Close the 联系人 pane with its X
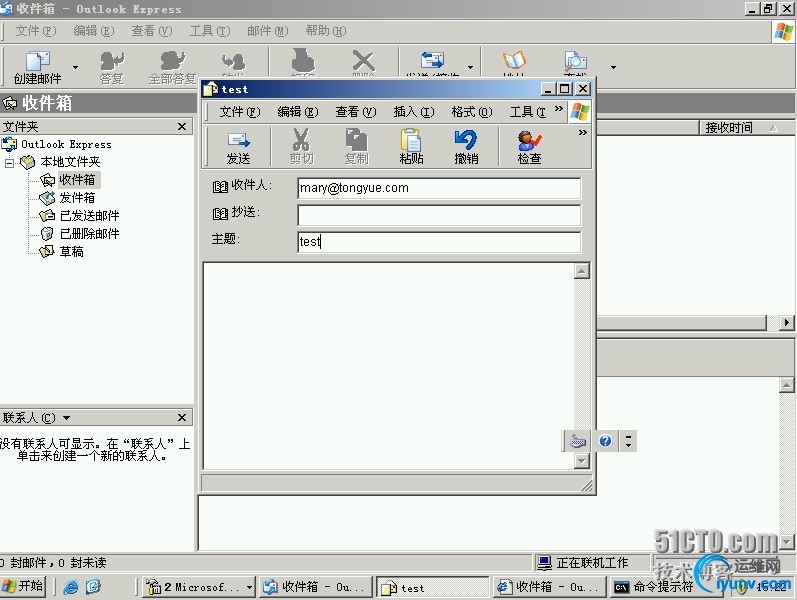The height and width of the screenshot is (600, 797). [182, 417]
